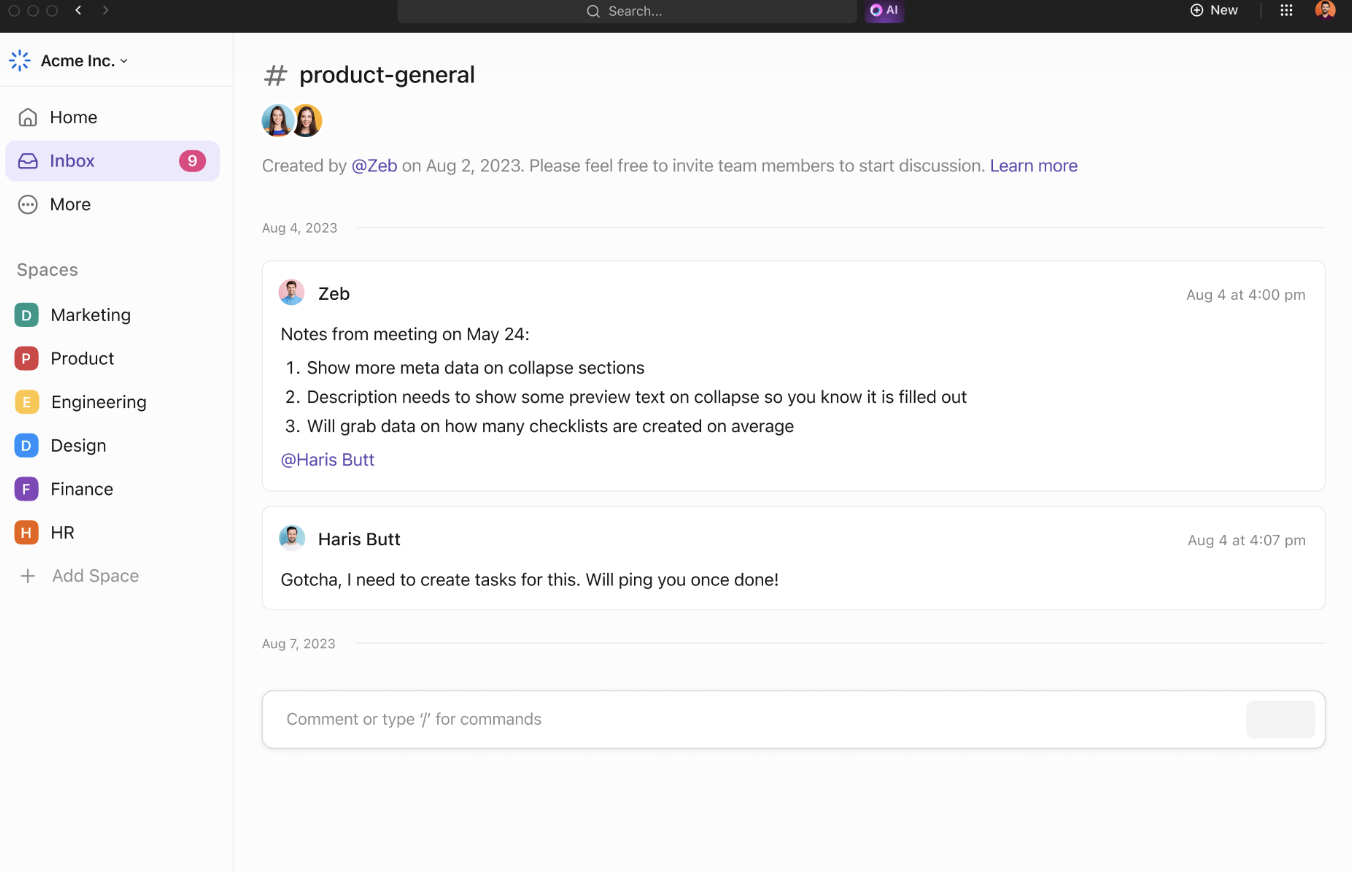1352x872 pixels.
Task: Open the Engineering space
Action: (98, 402)
